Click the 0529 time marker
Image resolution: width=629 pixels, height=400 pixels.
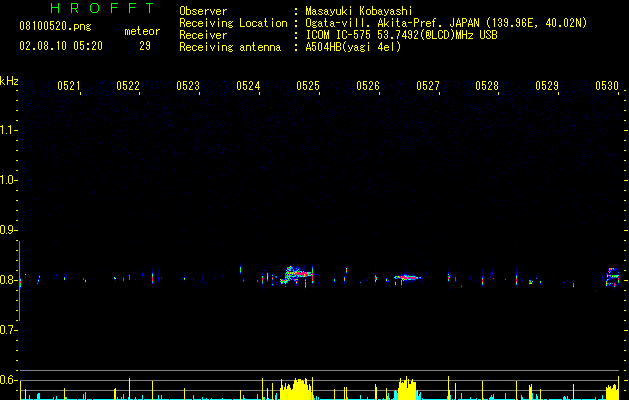tap(547, 86)
